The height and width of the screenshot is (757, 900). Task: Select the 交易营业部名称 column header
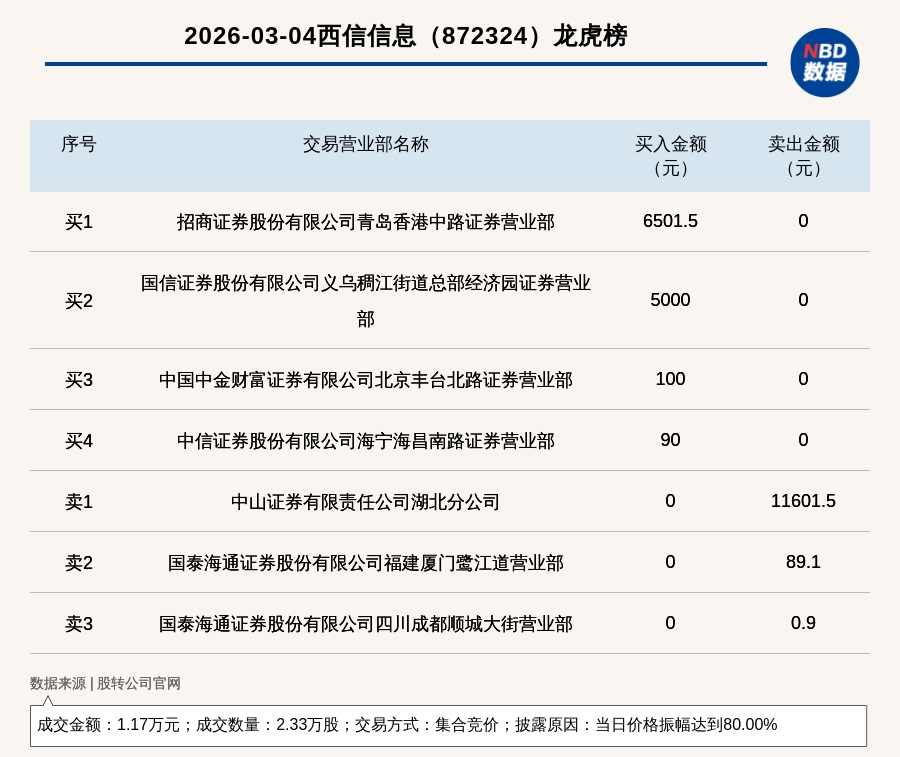[x=365, y=144]
